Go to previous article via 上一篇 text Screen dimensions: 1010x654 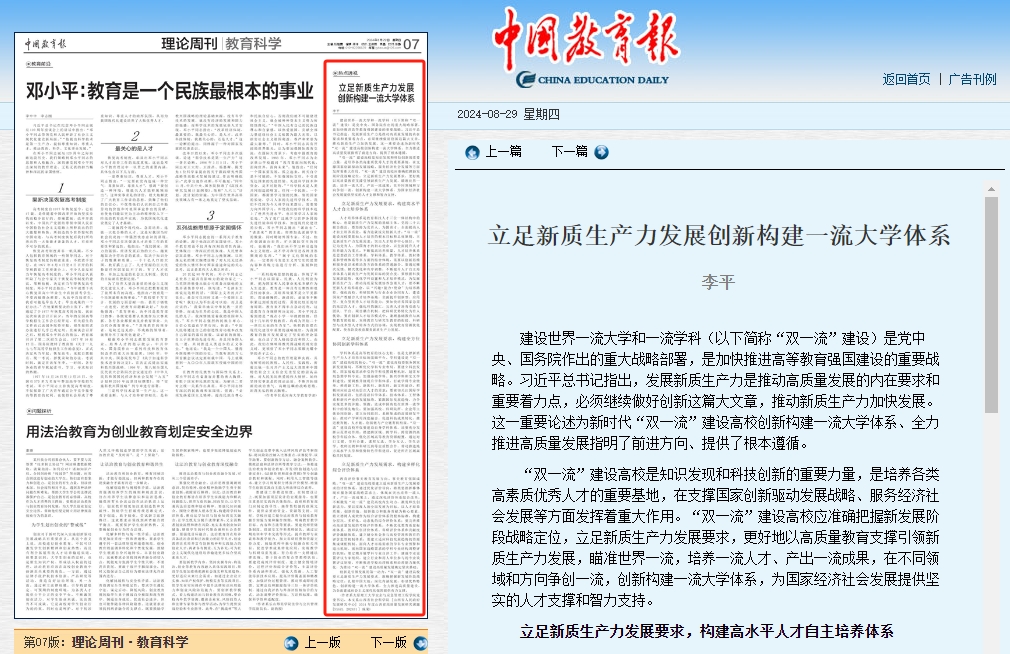pos(503,152)
